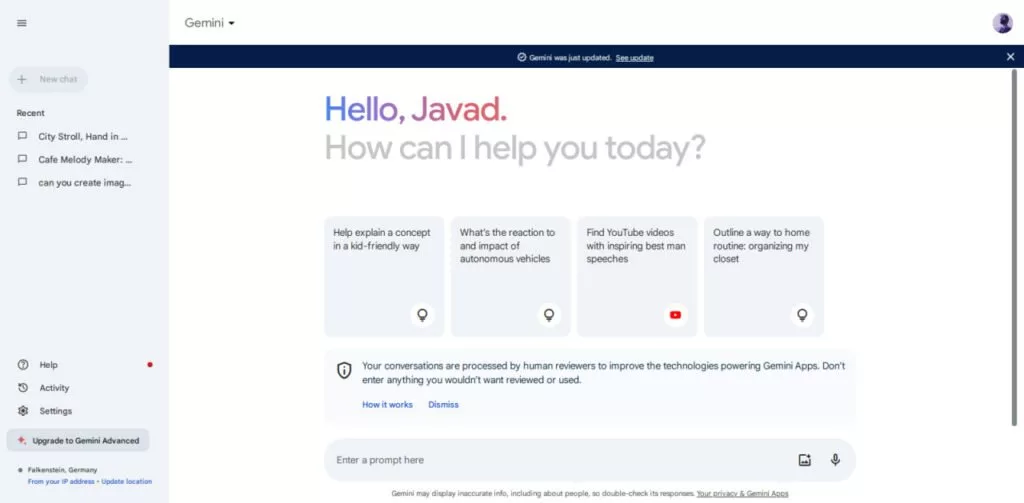Image resolution: width=1024 pixels, height=503 pixels.
Task: Close the Gemini update banner
Action: tap(1010, 57)
